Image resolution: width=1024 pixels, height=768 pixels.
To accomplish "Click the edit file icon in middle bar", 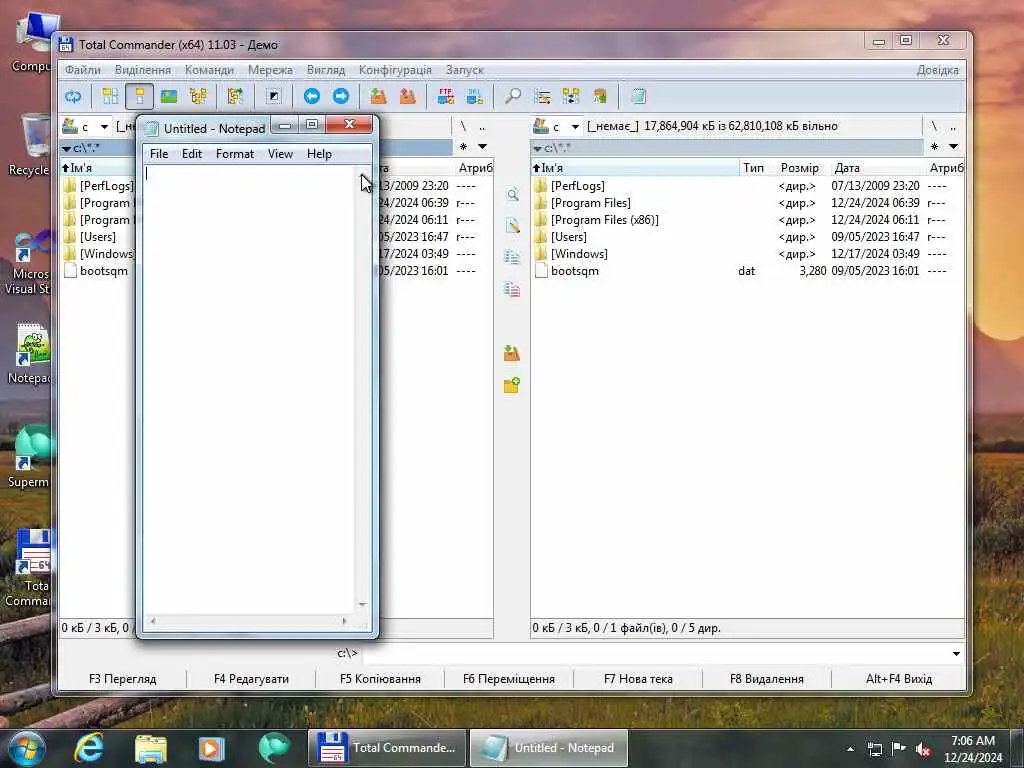I will [x=513, y=226].
